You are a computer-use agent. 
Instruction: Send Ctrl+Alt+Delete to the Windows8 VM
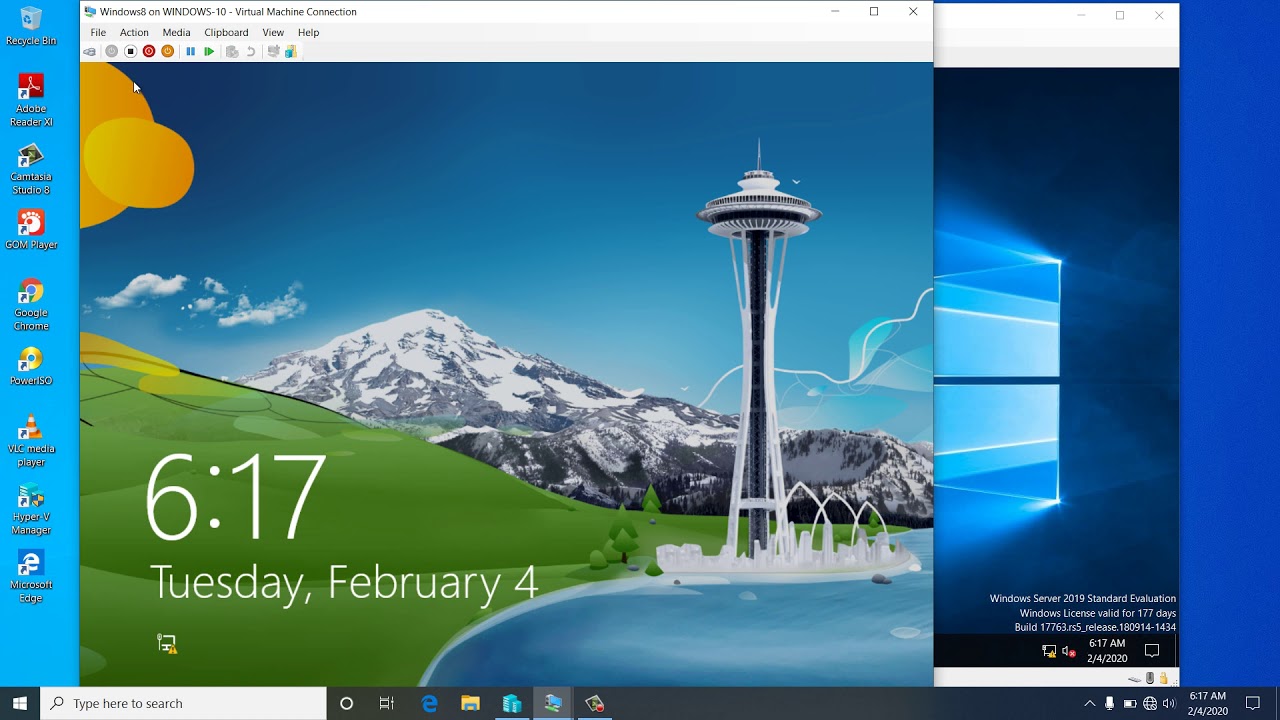point(90,51)
